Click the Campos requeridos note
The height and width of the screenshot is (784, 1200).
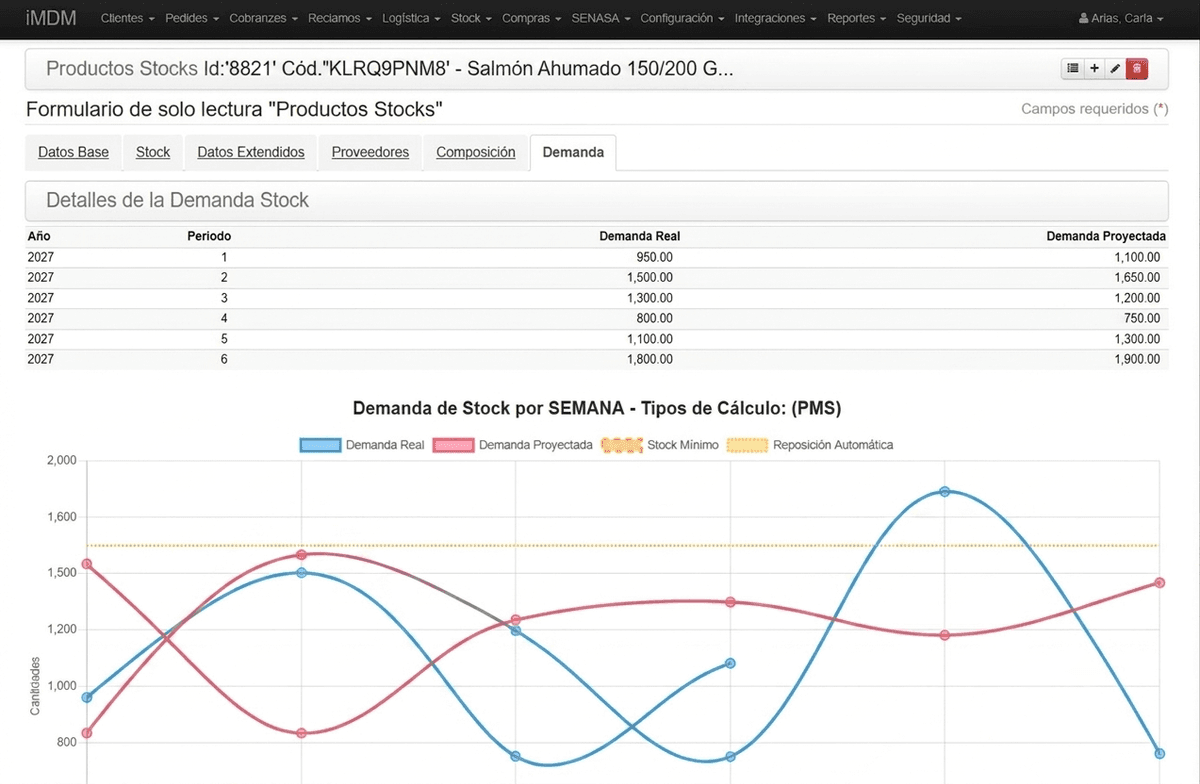(1095, 108)
